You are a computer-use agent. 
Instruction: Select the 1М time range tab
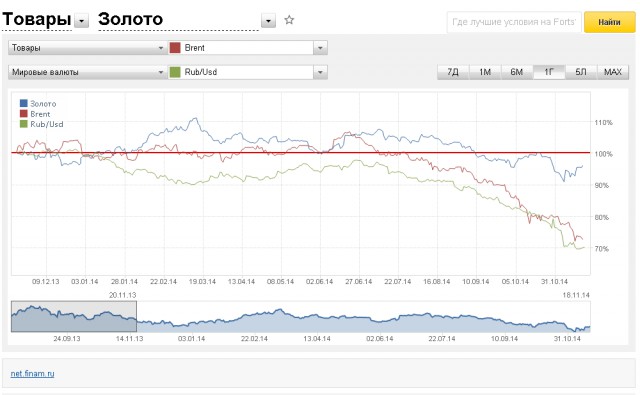485,72
